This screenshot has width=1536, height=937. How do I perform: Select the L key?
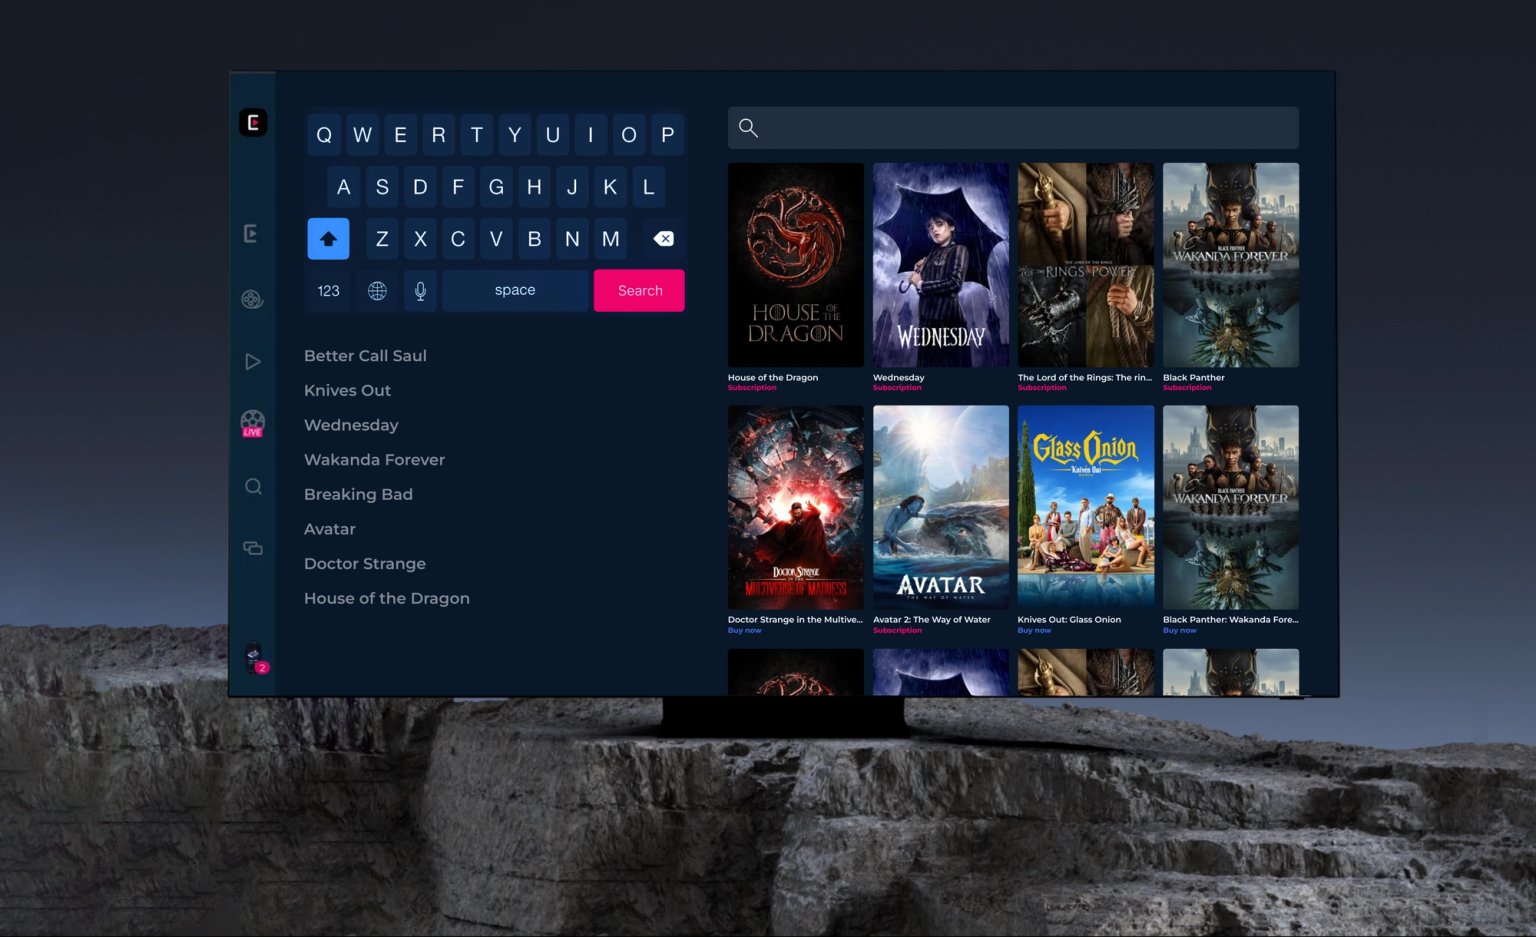[x=648, y=187]
